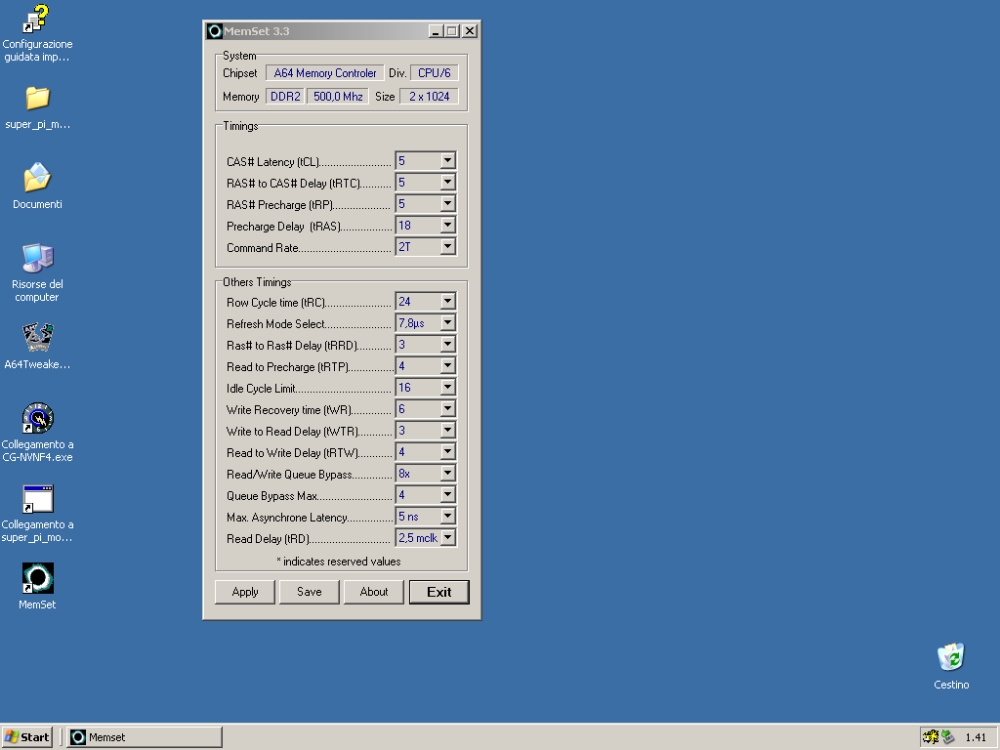Click the Apply button
This screenshot has height=750, width=1000.
pyautogui.click(x=245, y=592)
